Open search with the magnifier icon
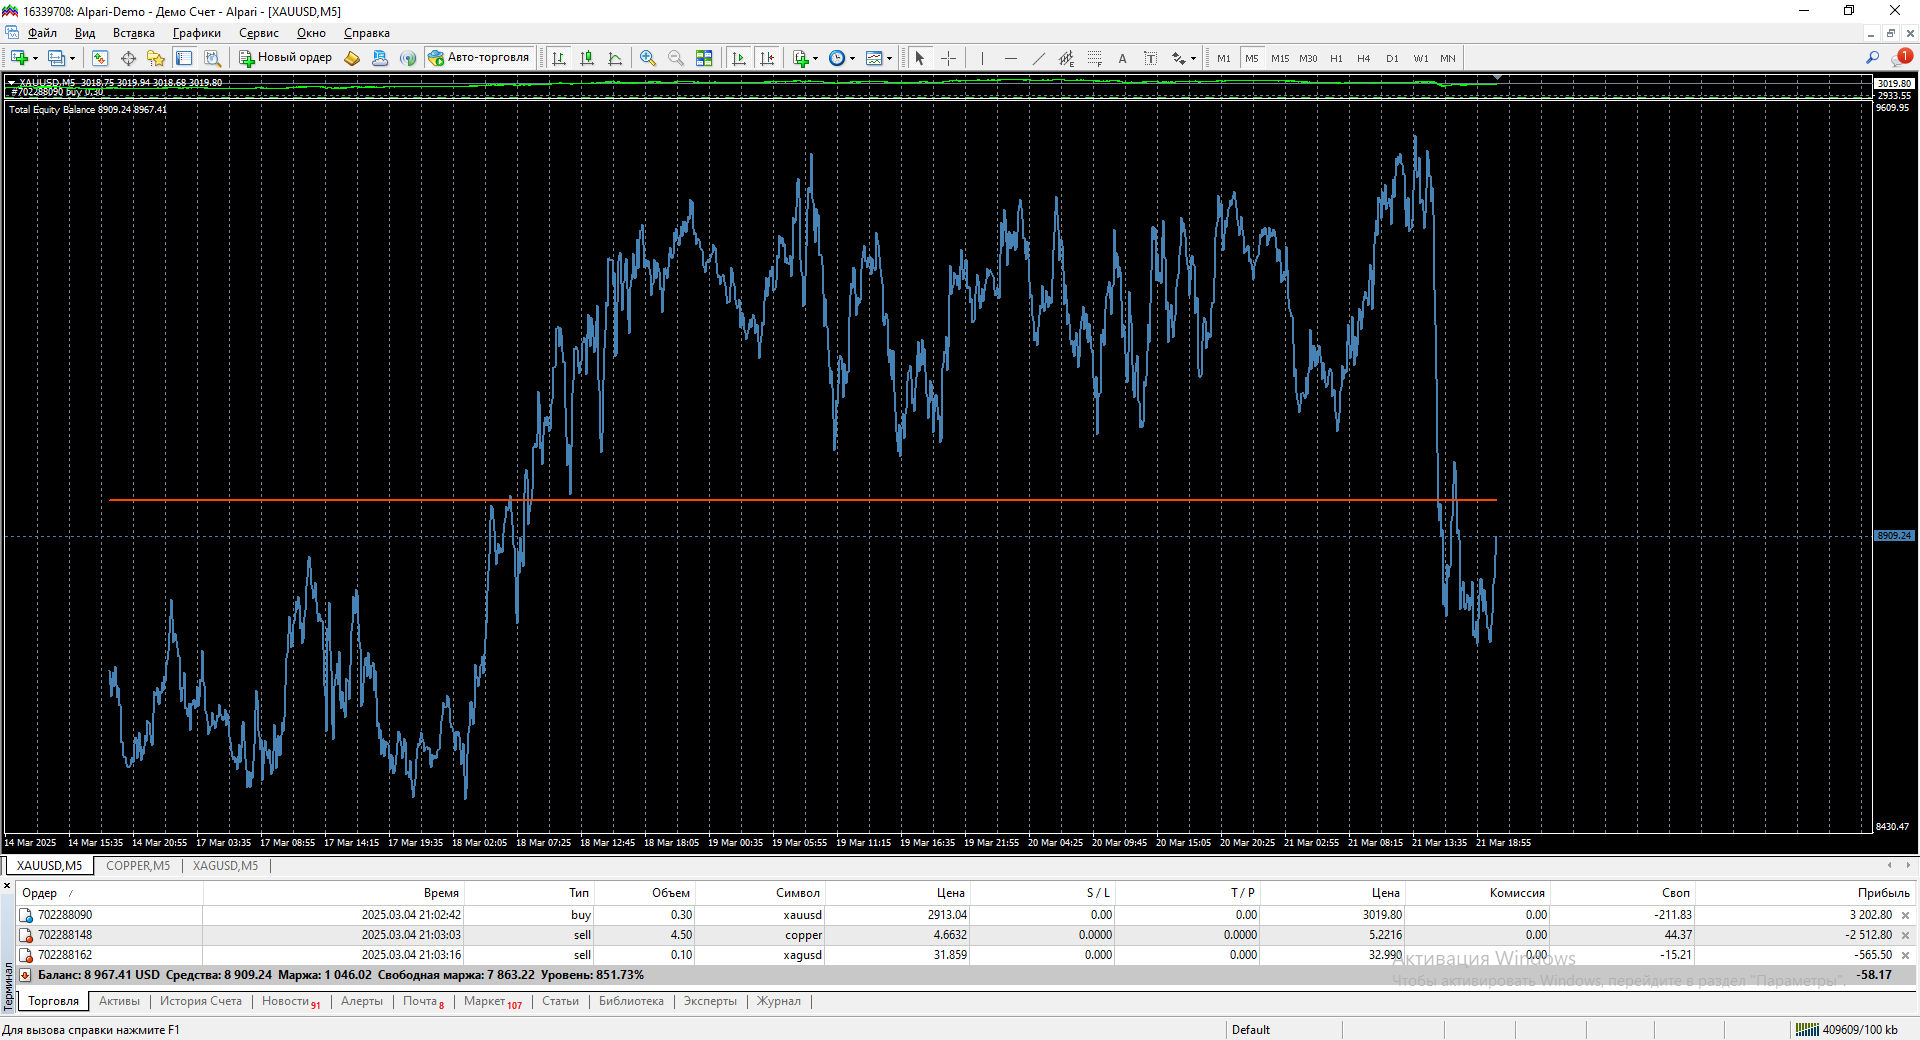 1872,58
